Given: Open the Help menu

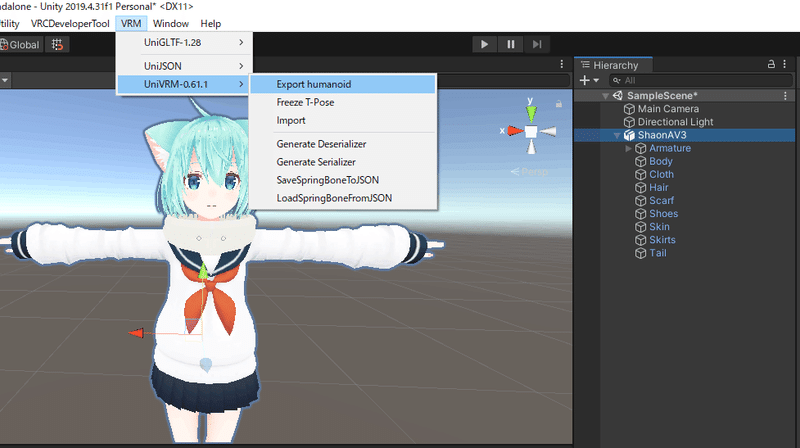Looking at the screenshot, I should (210, 23).
